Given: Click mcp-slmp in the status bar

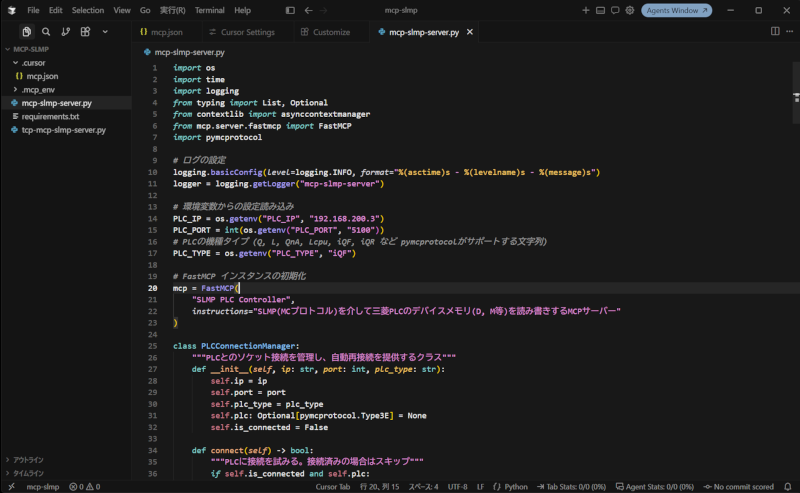Looking at the screenshot, I should coord(42,487).
